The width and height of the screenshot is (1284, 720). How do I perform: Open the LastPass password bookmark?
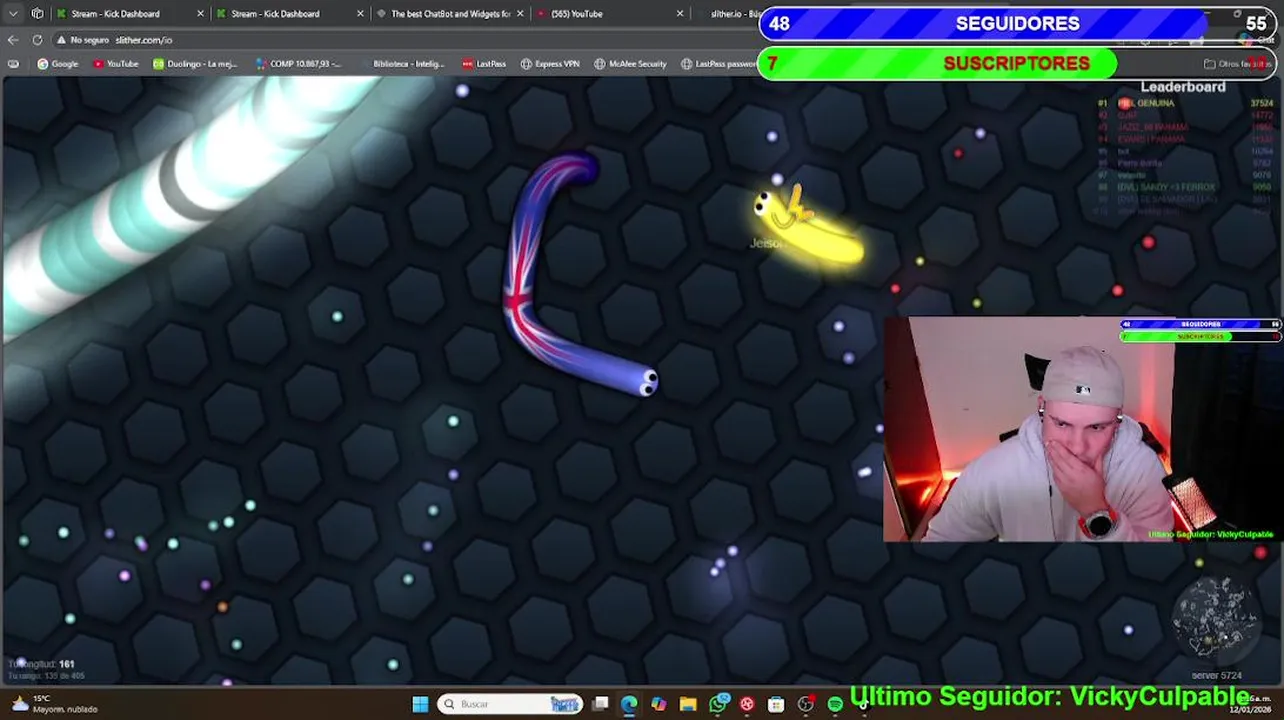[719, 64]
